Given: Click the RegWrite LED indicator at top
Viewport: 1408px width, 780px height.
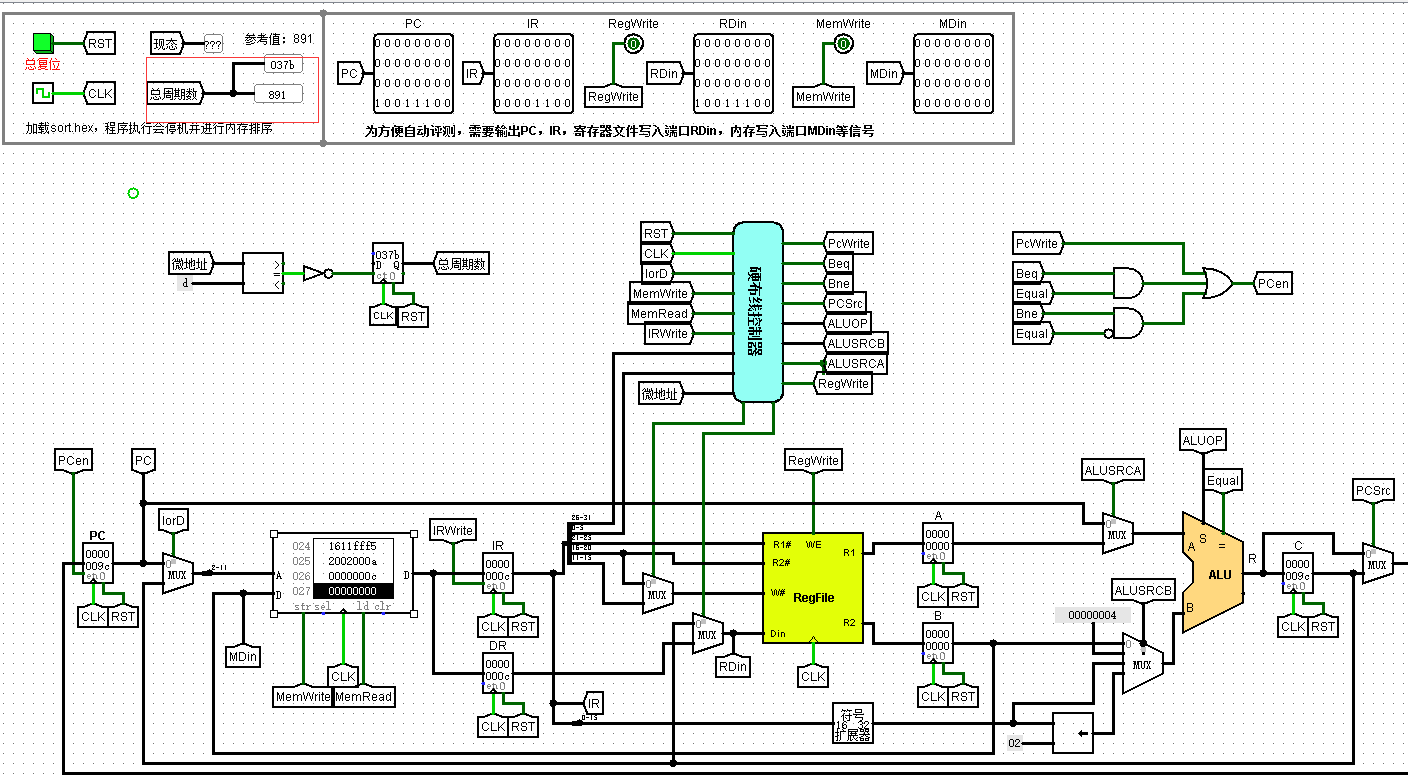Looking at the screenshot, I should pos(634,44).
